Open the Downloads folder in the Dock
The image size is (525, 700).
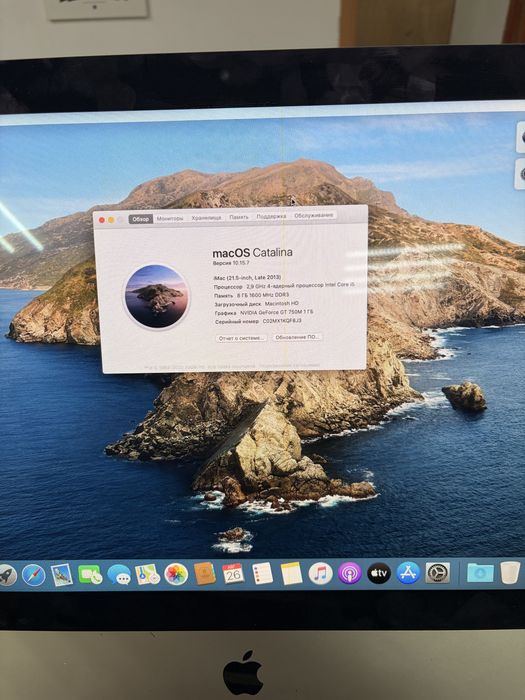(480, 572)
